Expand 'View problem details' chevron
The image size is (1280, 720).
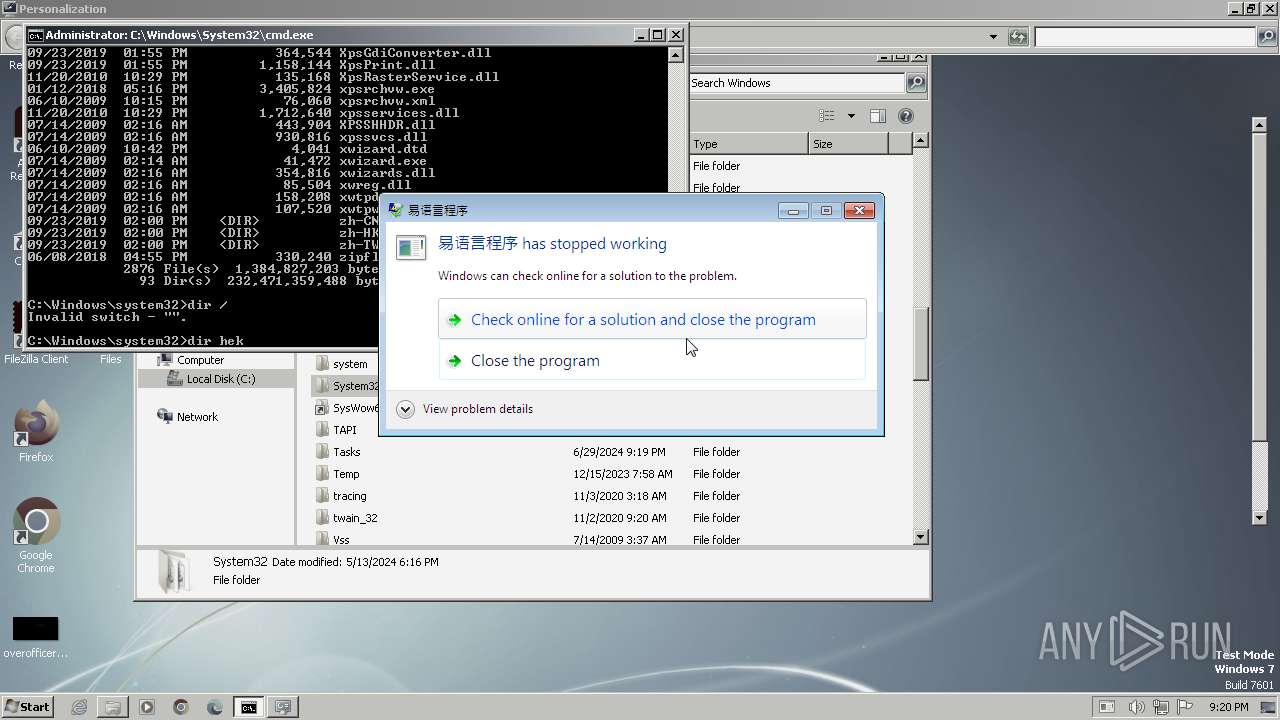(405, 409)
